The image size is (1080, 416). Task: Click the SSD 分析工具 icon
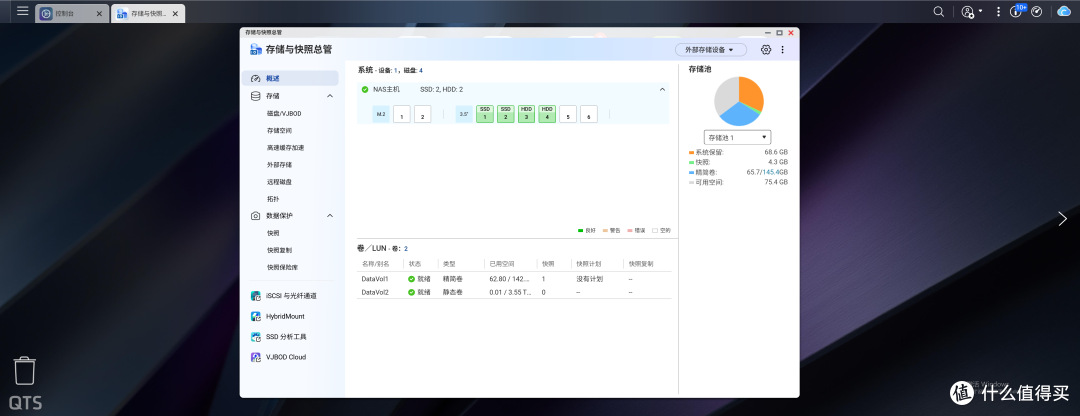click(256, 337)
